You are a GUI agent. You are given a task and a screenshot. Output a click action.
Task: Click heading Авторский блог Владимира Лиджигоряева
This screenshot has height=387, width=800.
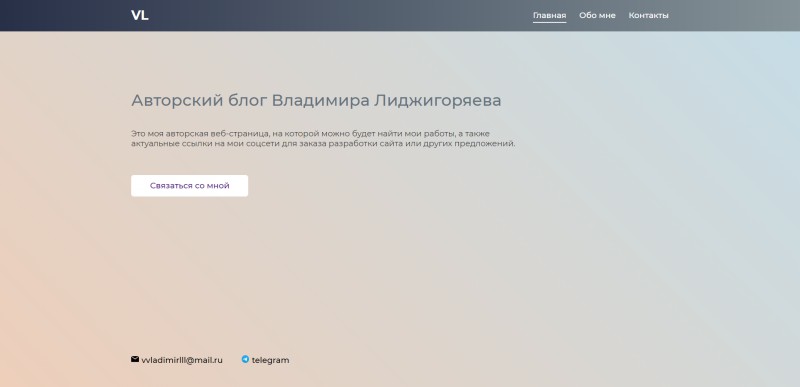tap(316, 100)
